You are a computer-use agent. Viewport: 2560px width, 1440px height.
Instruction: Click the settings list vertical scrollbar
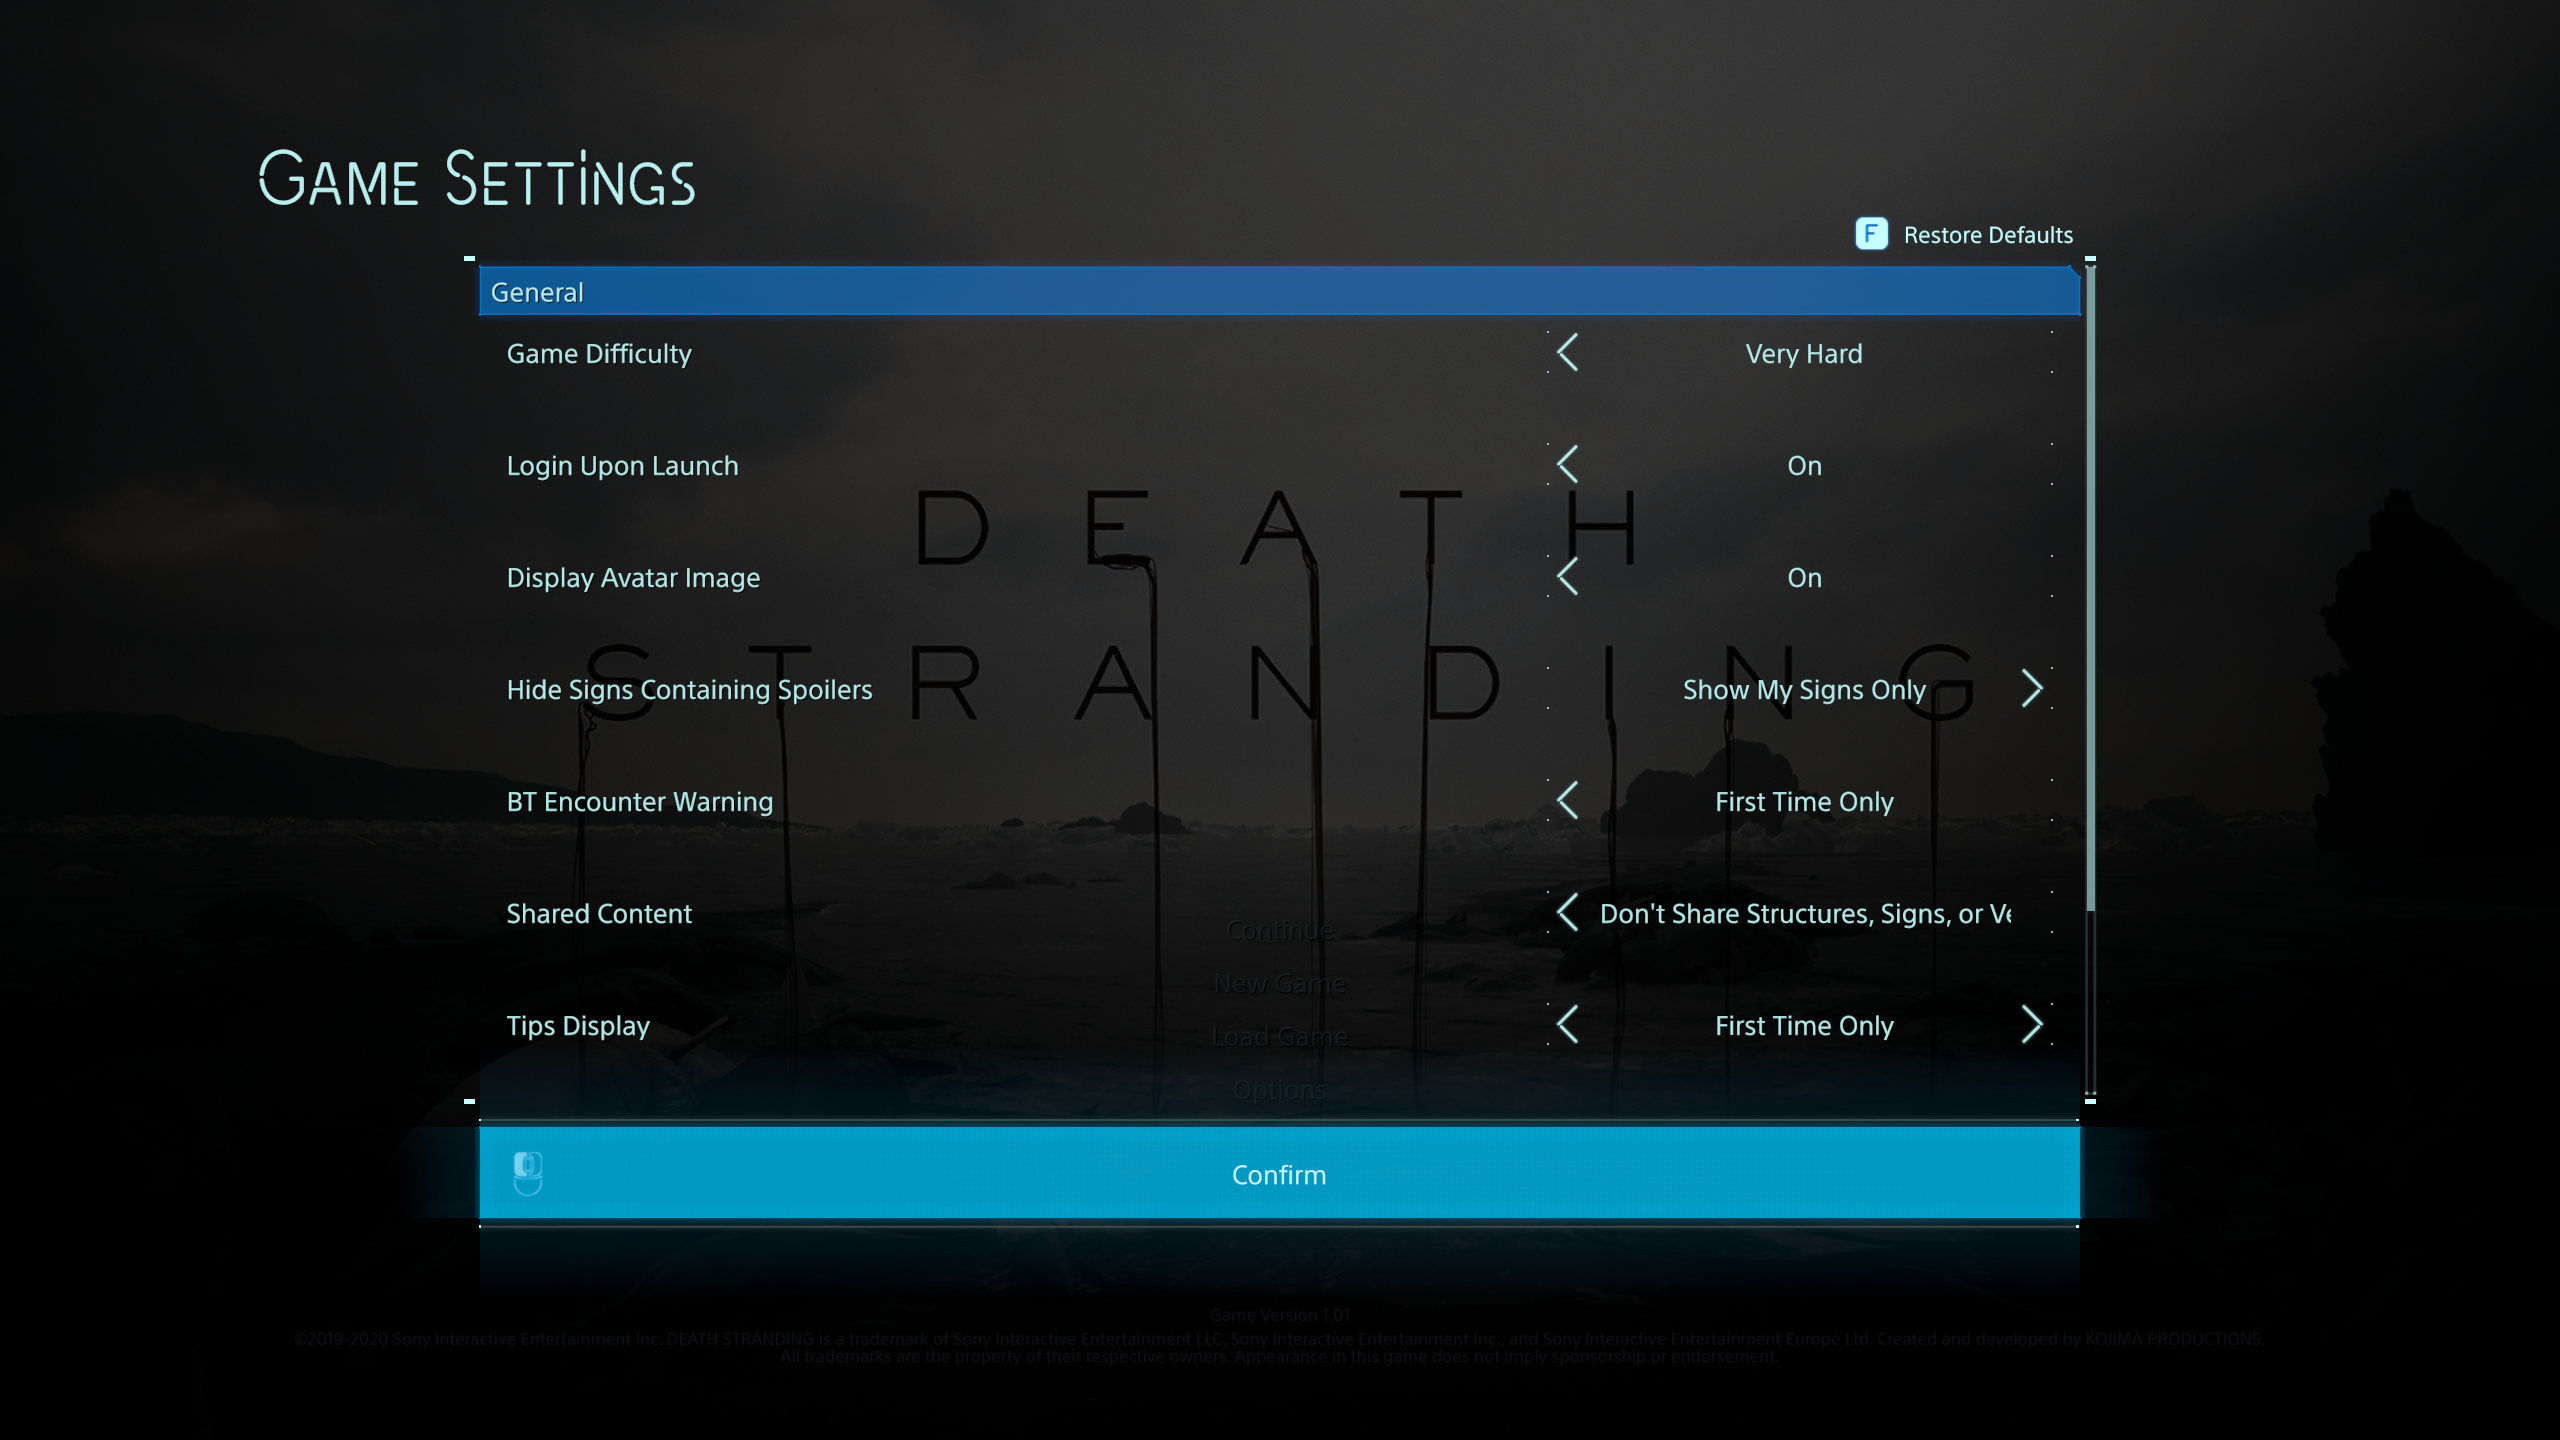coord(2090,590)
